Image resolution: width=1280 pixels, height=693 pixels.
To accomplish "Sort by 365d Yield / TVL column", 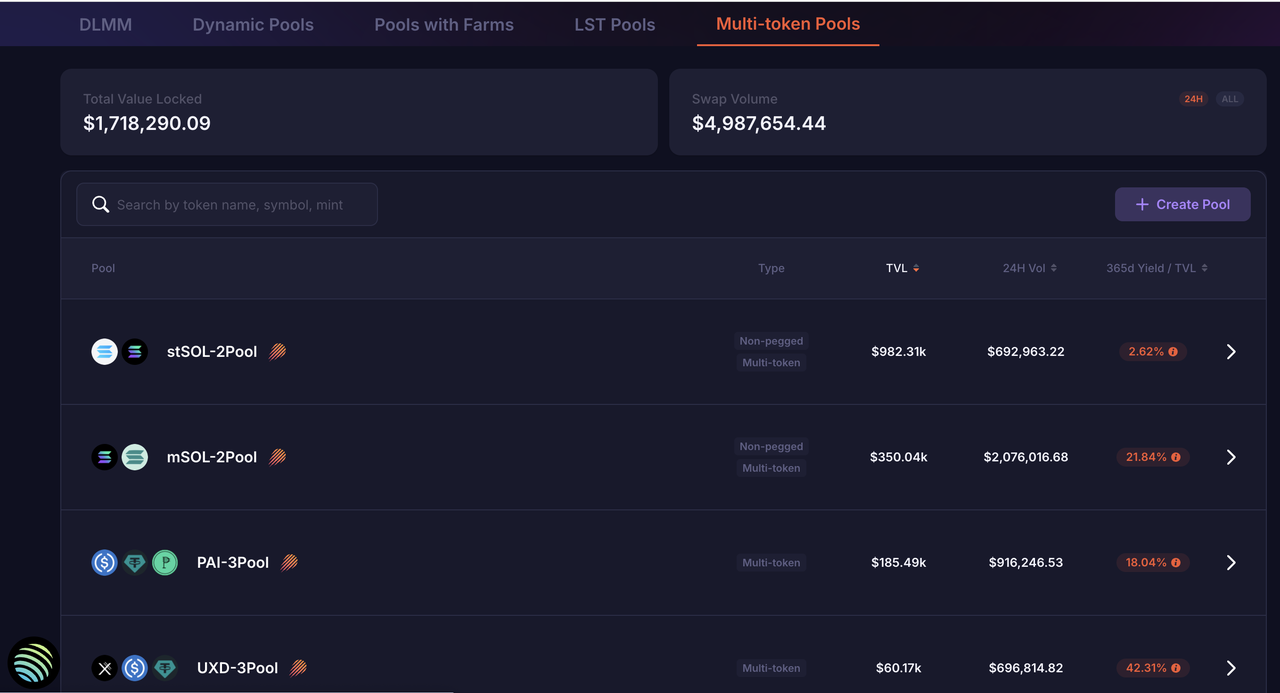I will [1156, 268].
